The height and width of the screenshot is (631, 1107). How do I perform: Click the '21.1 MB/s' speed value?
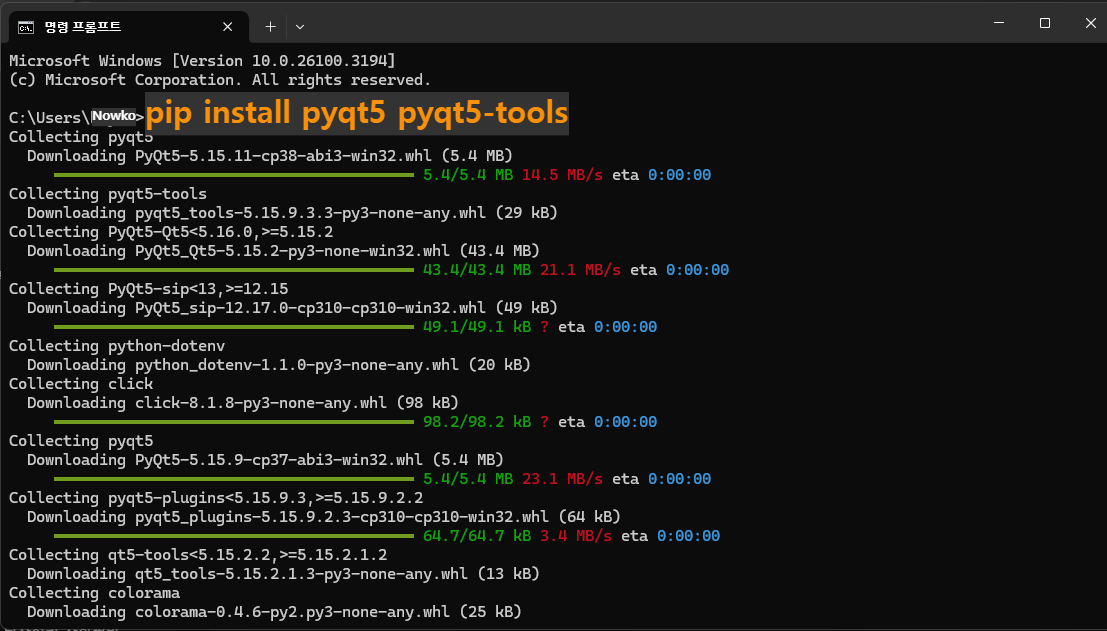point(580,270)
